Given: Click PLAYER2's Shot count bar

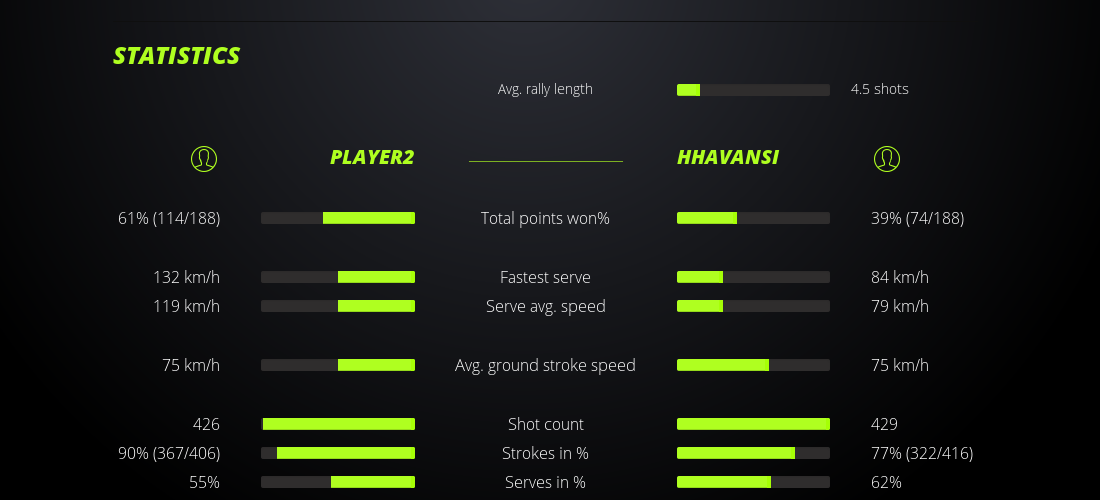Looking at the screenshot, I should click(338, 424).
